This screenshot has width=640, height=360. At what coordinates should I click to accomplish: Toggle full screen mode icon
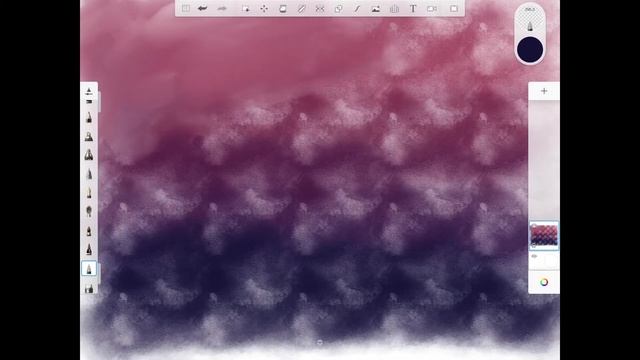[453, 9]
